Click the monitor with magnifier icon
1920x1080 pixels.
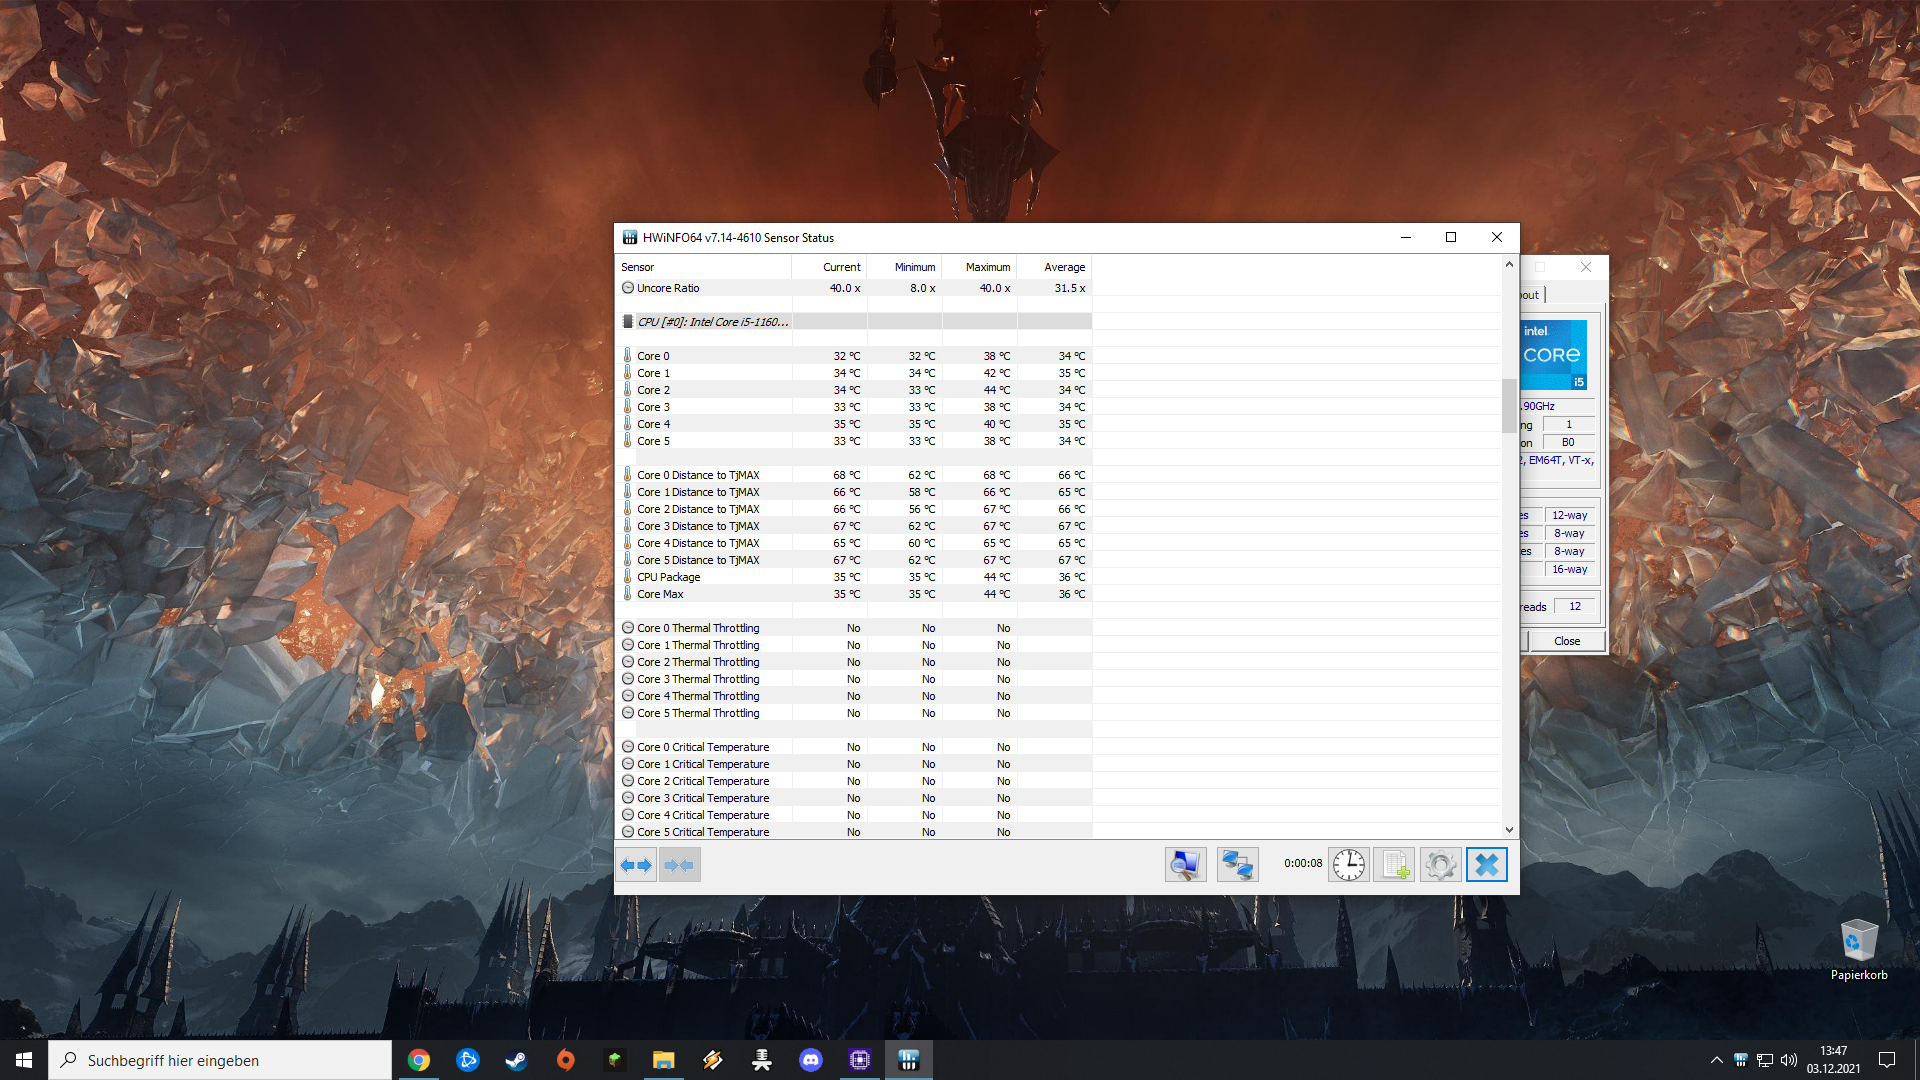(x=1185, y=864)
